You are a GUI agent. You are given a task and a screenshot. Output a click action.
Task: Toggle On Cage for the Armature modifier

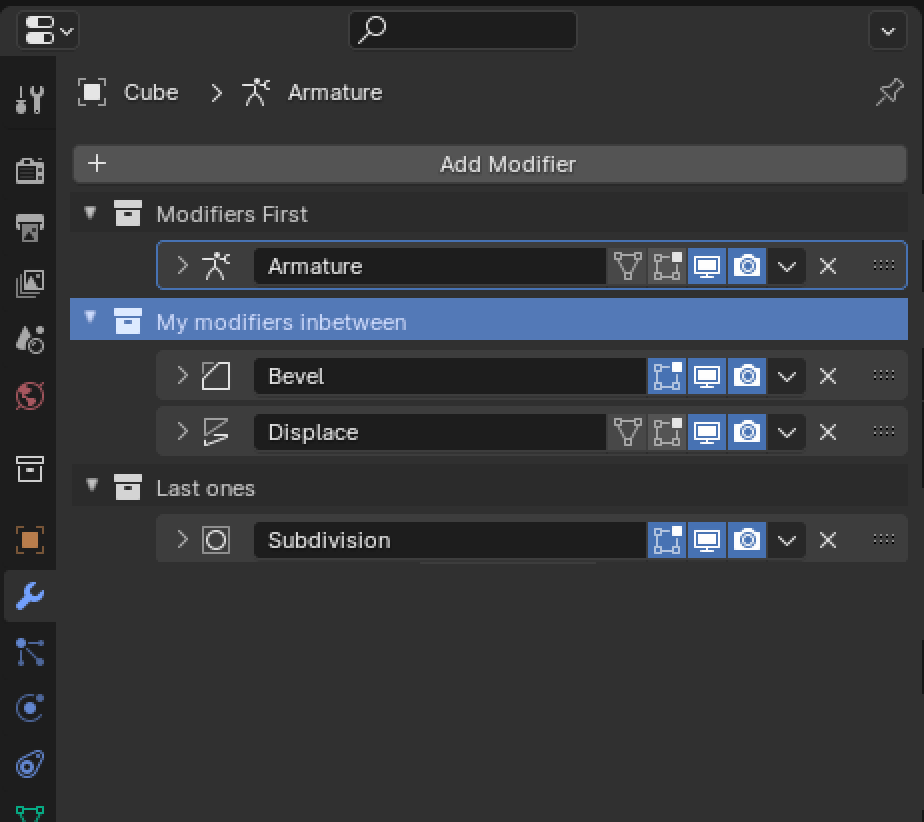coord(627,266)
